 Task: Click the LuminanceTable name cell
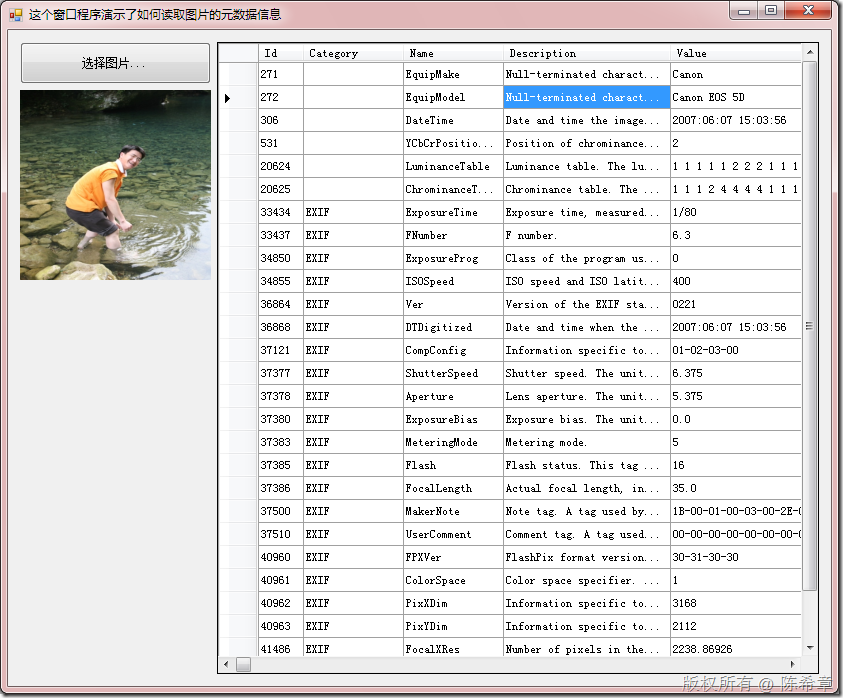tap(453, 167)
